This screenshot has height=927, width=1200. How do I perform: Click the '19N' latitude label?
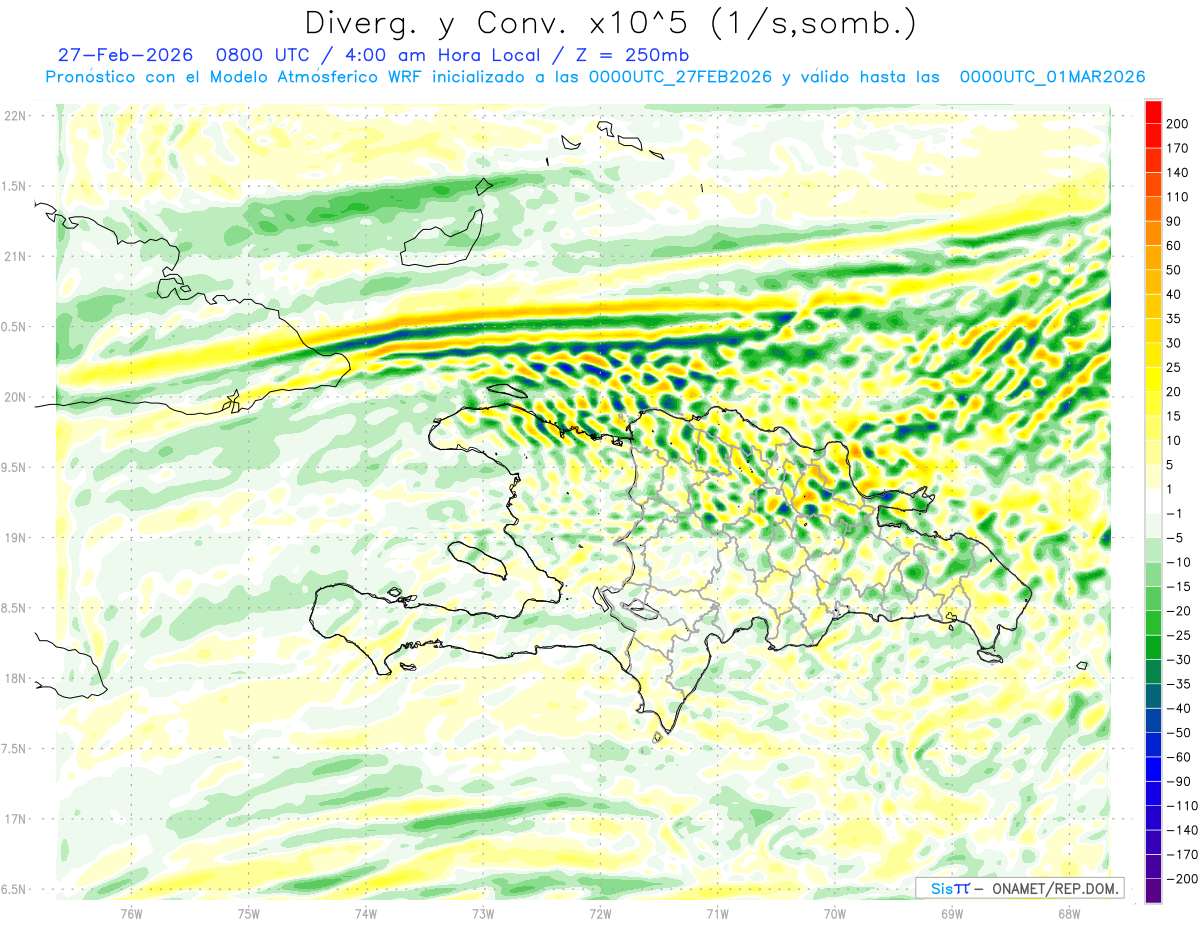click(x=14, y=538)
